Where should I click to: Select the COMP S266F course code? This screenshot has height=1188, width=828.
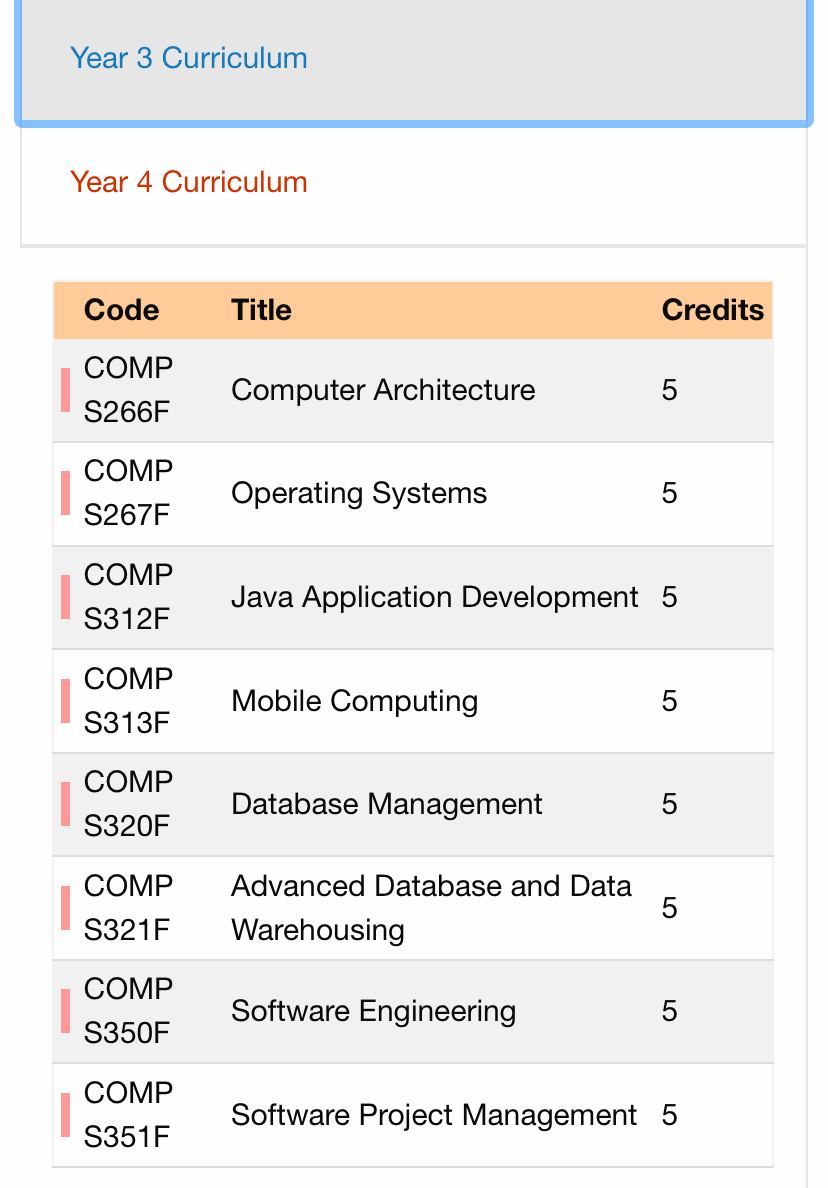click(128, 390)
